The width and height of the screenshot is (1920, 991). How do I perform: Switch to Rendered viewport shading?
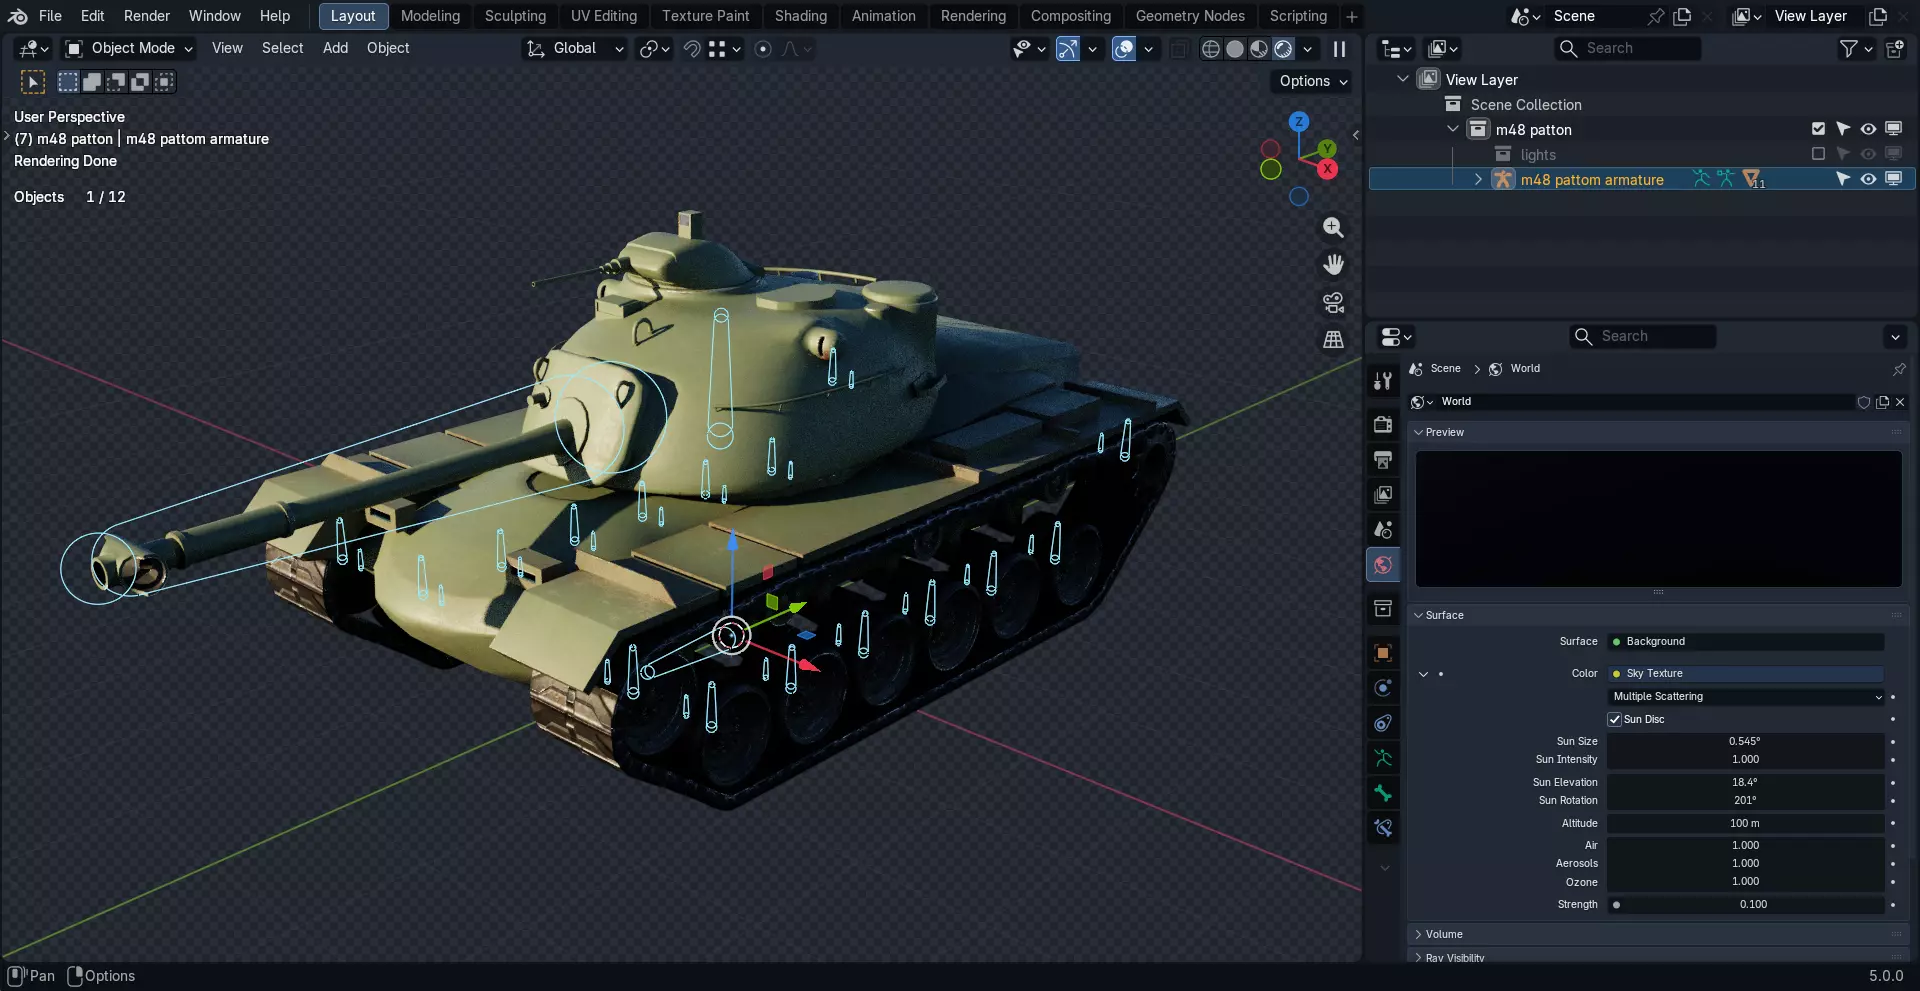pyautogui.click(x=1283, y=49)
